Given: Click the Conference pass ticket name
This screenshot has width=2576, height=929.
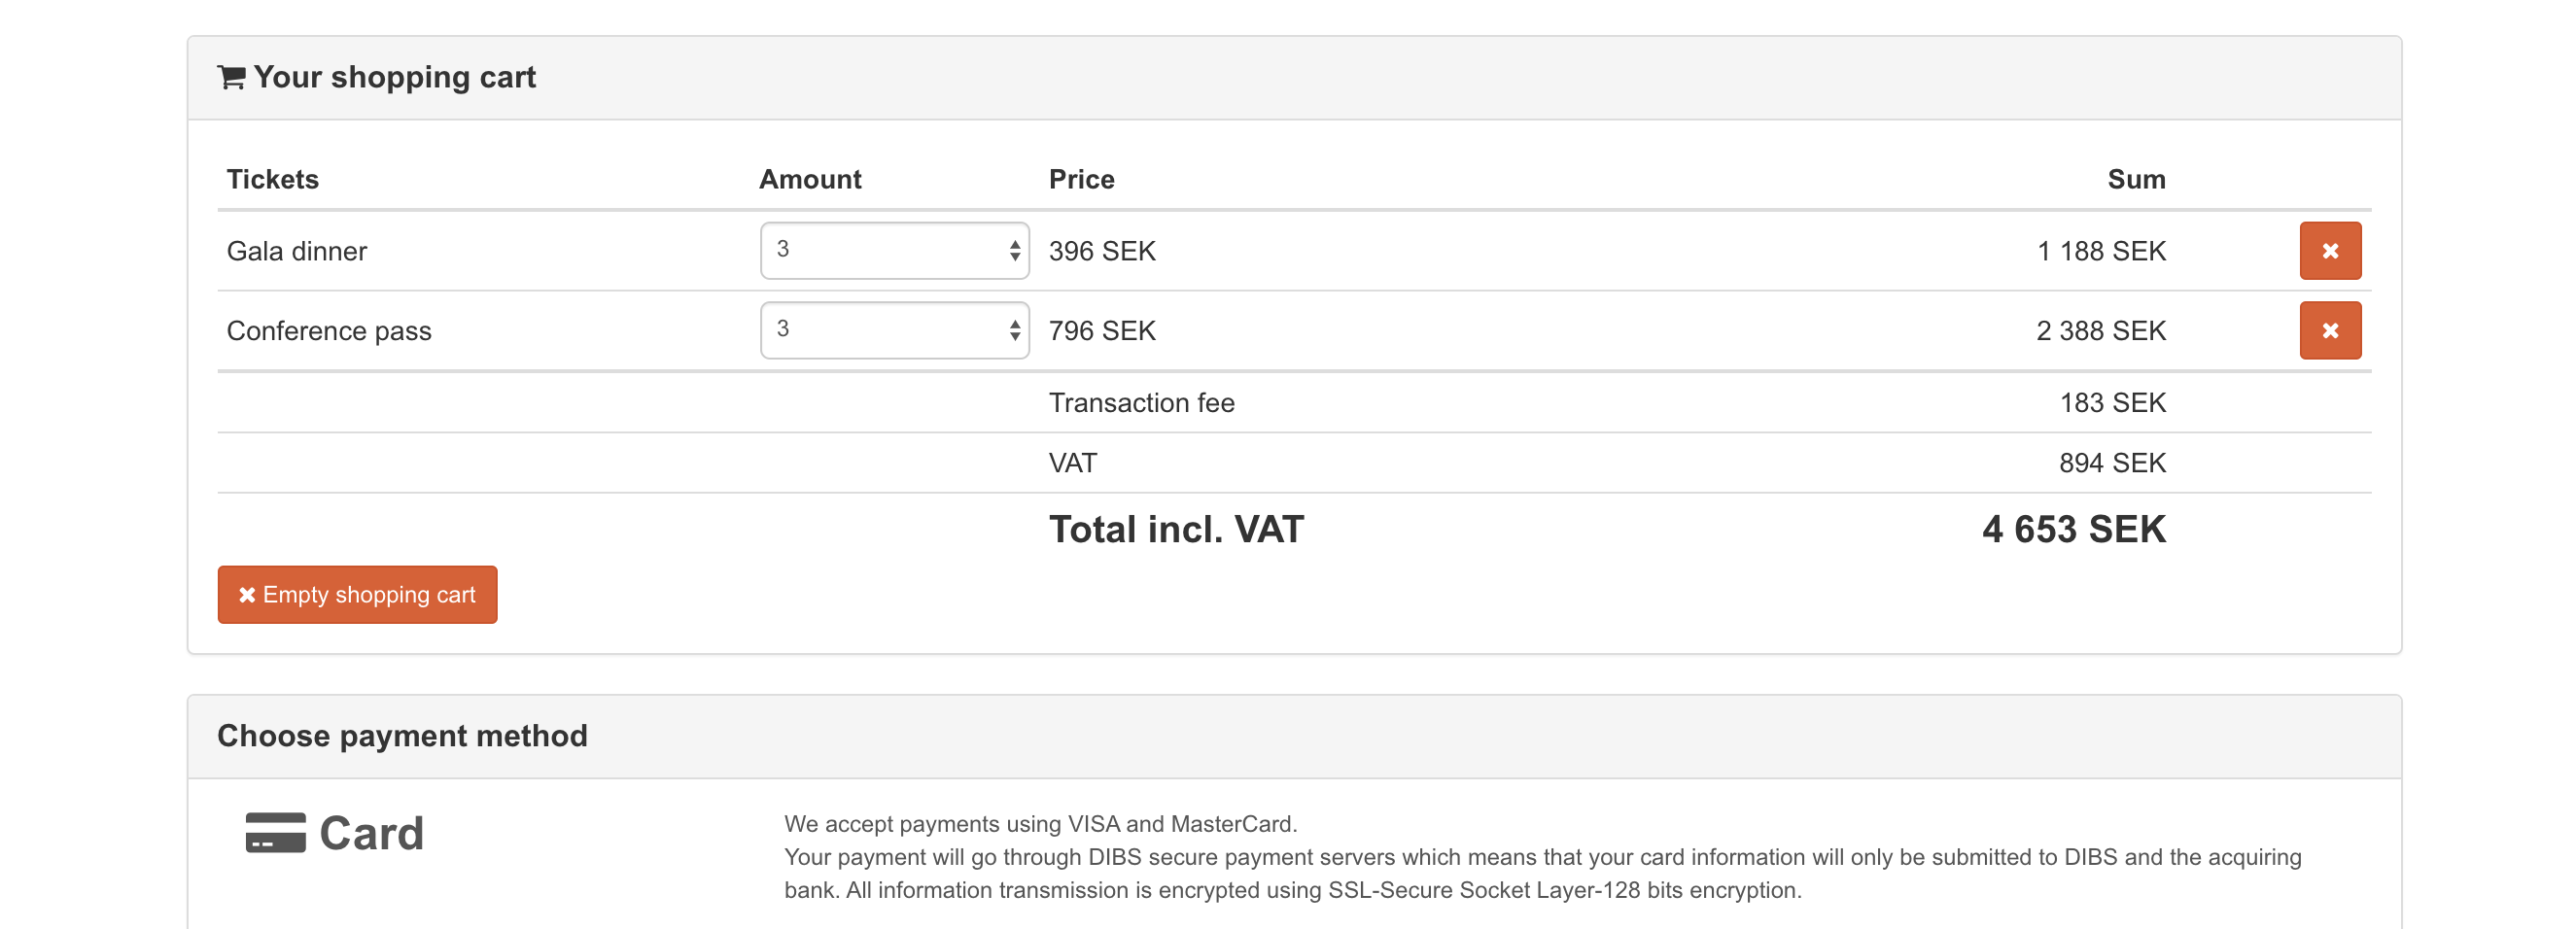Looking at the screenshot, I should 329,331.
